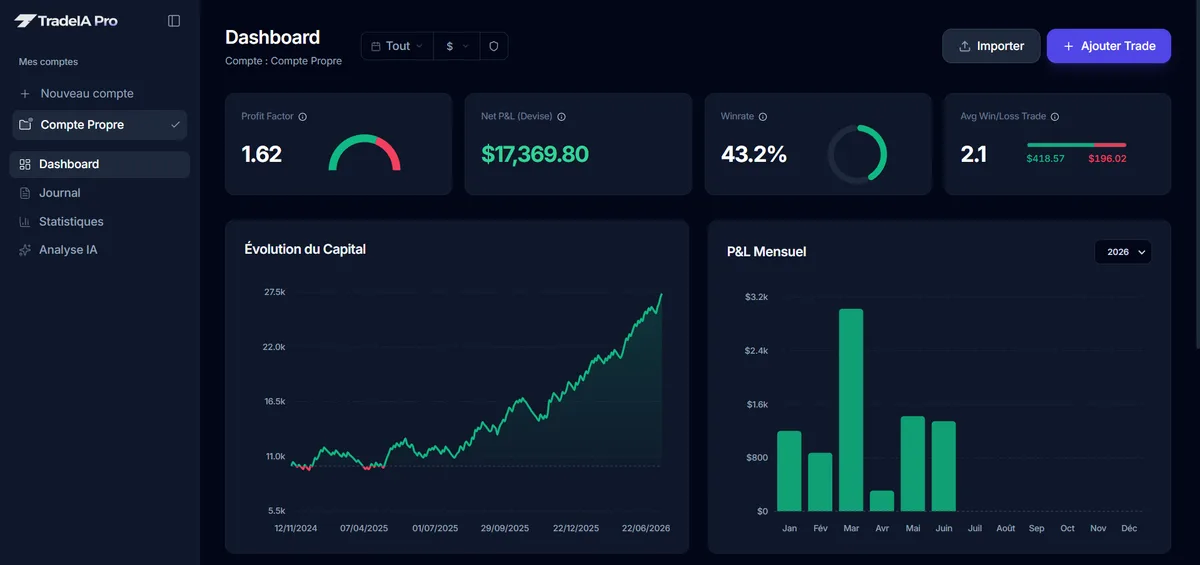
Task: Click the average win amount $418.57
Action: 1046,159
